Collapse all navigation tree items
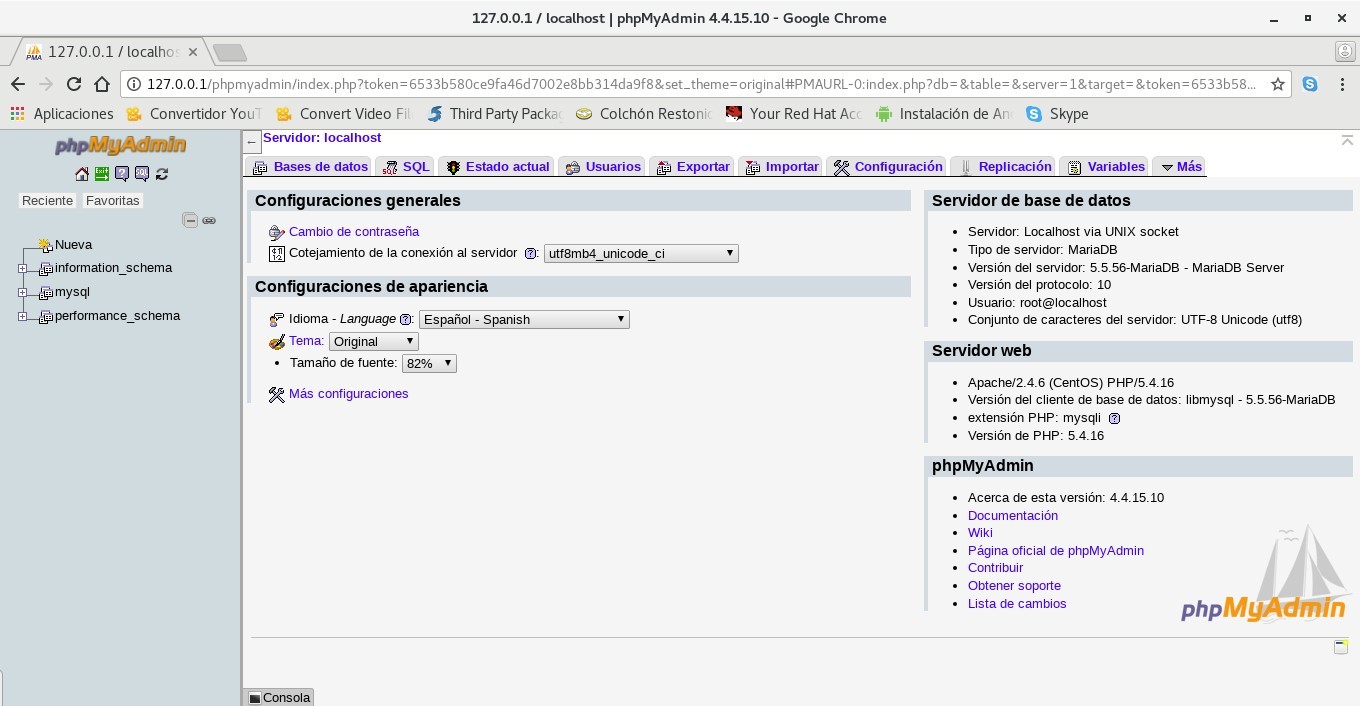This screenshot has height=706, width=1360. pyautogui.click(x=190, y=220)
